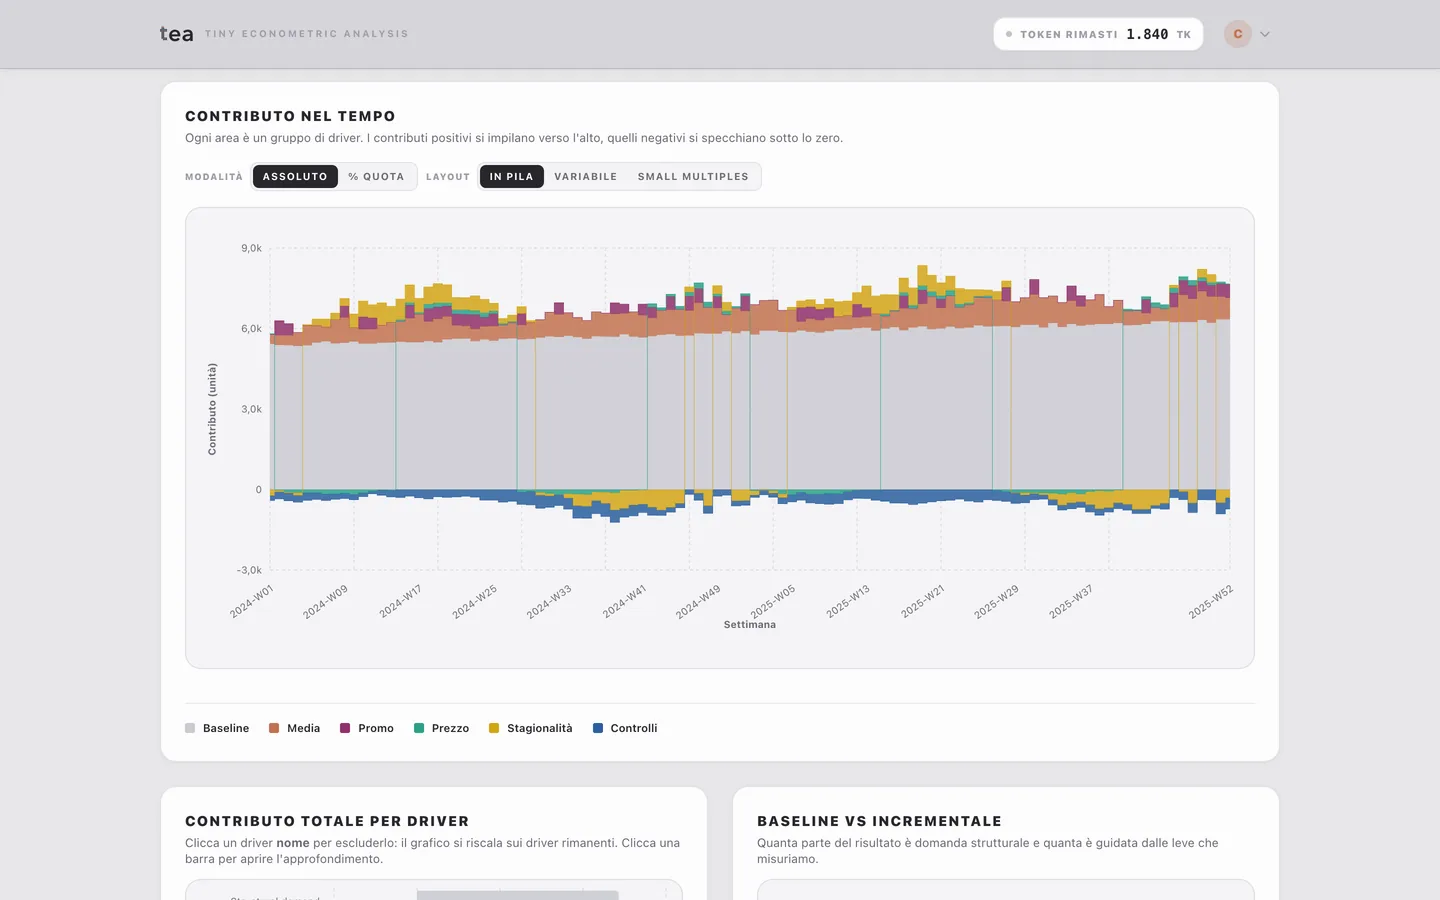Click the Controlli legend color square
1440x900 pixels.
598,728
